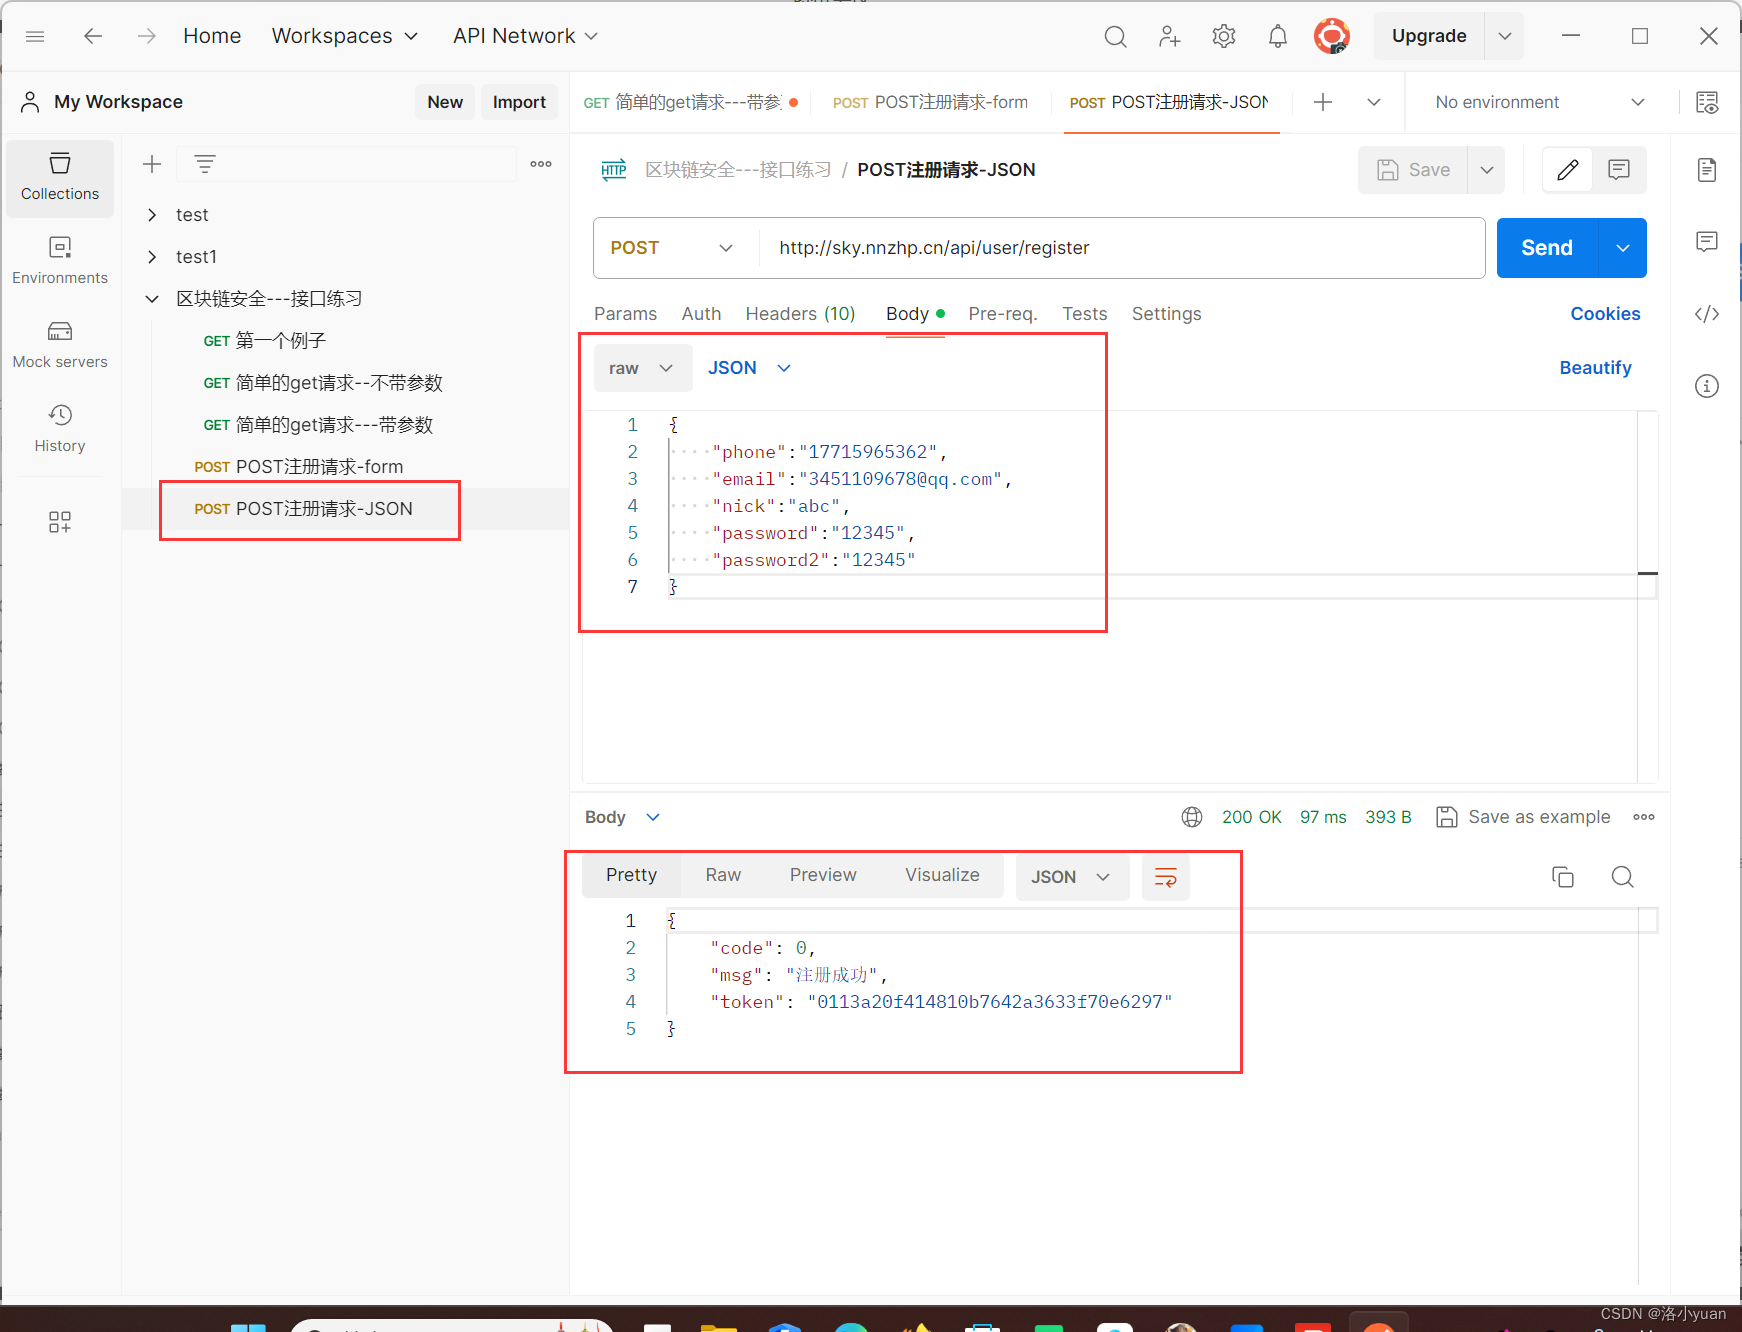Collapse the 区块链安全---接口练习 collection
The image size is (1742, 1332).
tap(152, 299)
